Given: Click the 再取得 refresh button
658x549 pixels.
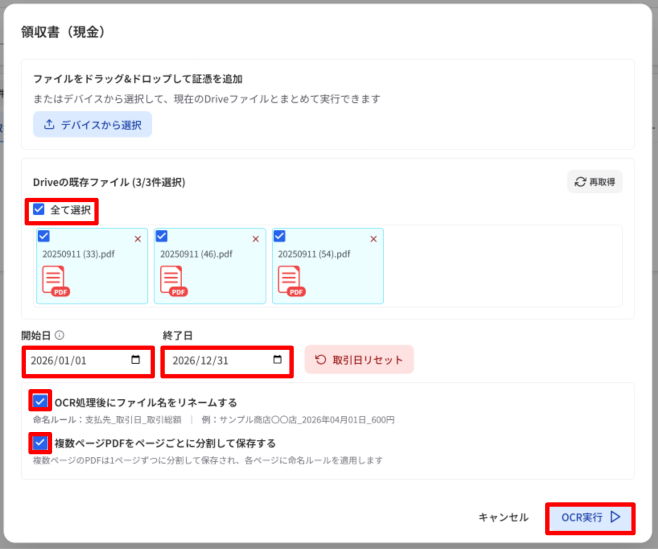Looking at the screenshot, I should tap(595, 182).
